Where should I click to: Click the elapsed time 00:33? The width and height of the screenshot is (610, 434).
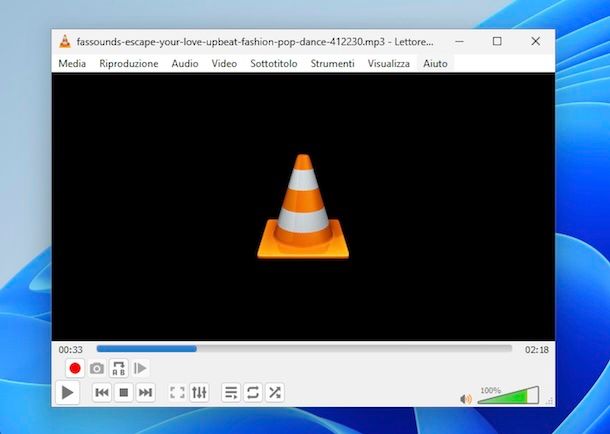point(70,350)
